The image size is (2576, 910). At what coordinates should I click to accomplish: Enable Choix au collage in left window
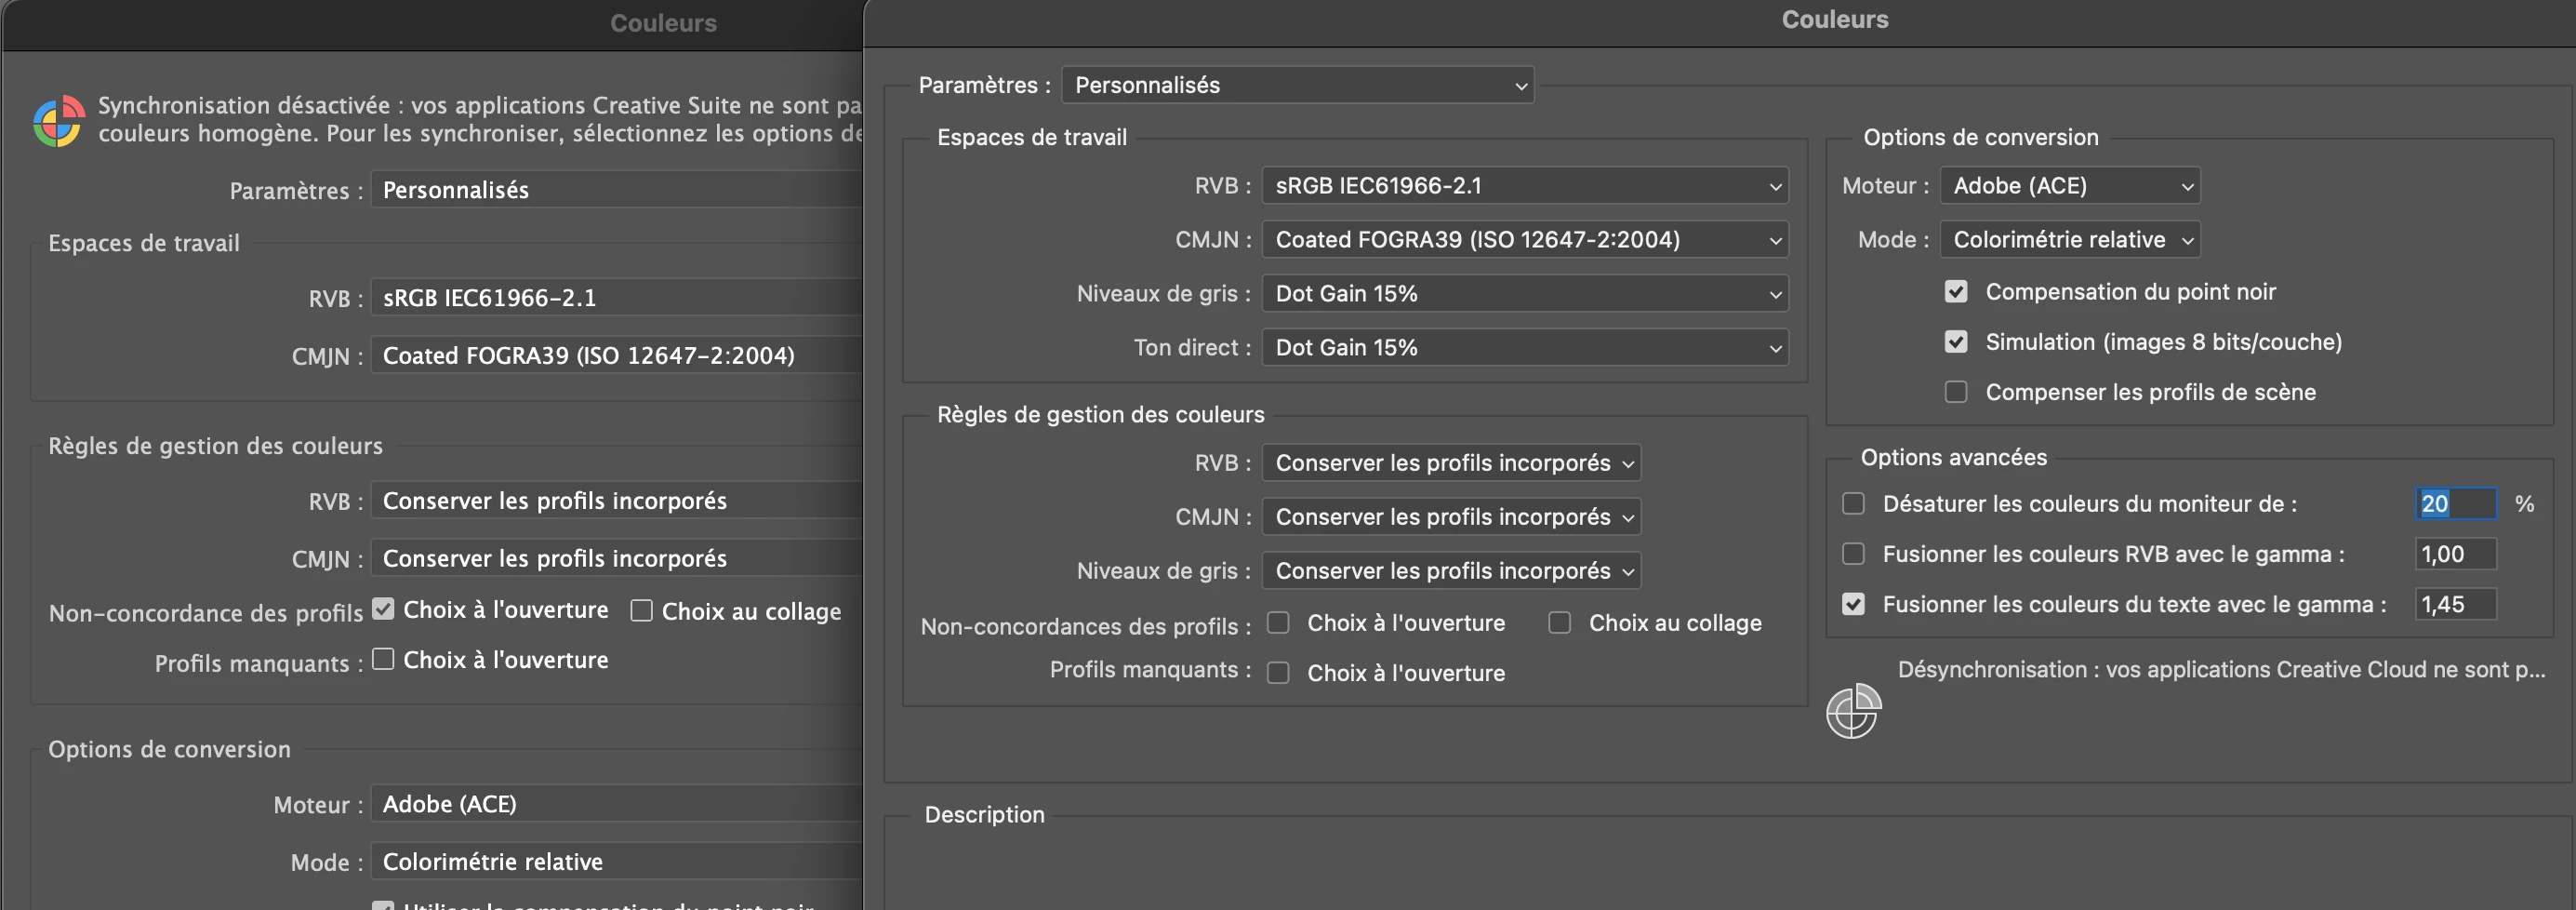coord(641,610)
